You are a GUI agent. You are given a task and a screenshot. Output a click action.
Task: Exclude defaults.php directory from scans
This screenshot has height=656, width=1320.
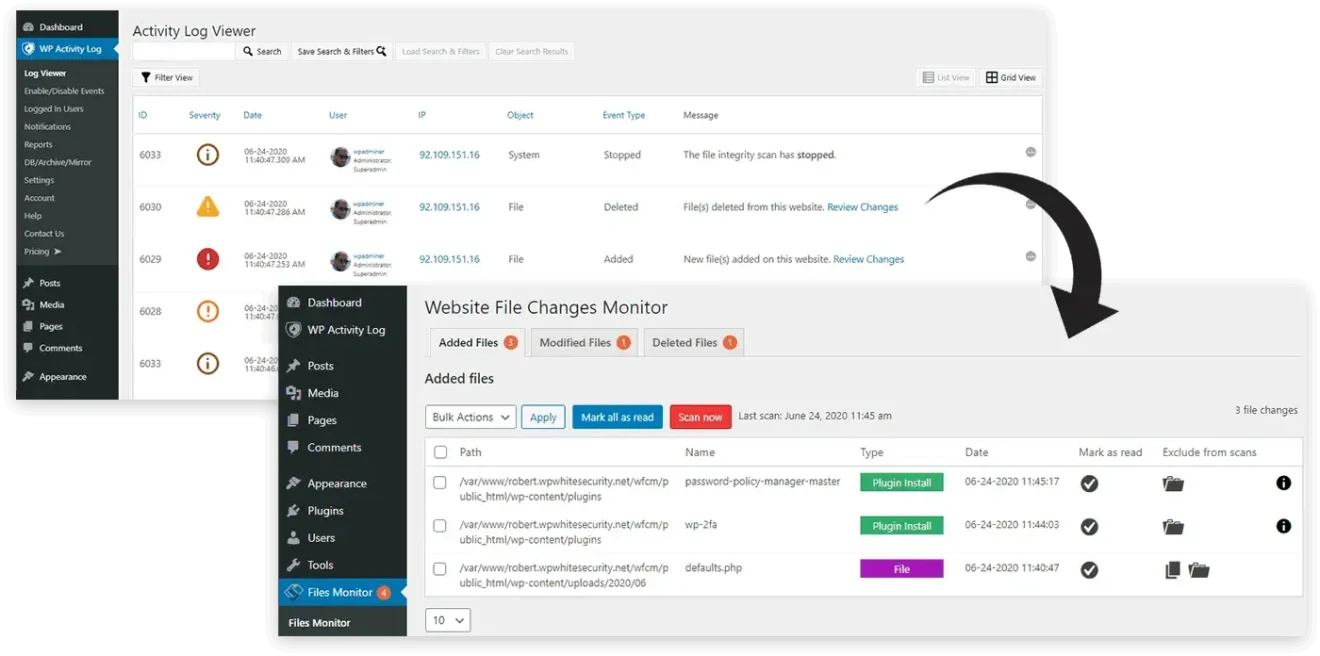tap(1199, 570)
